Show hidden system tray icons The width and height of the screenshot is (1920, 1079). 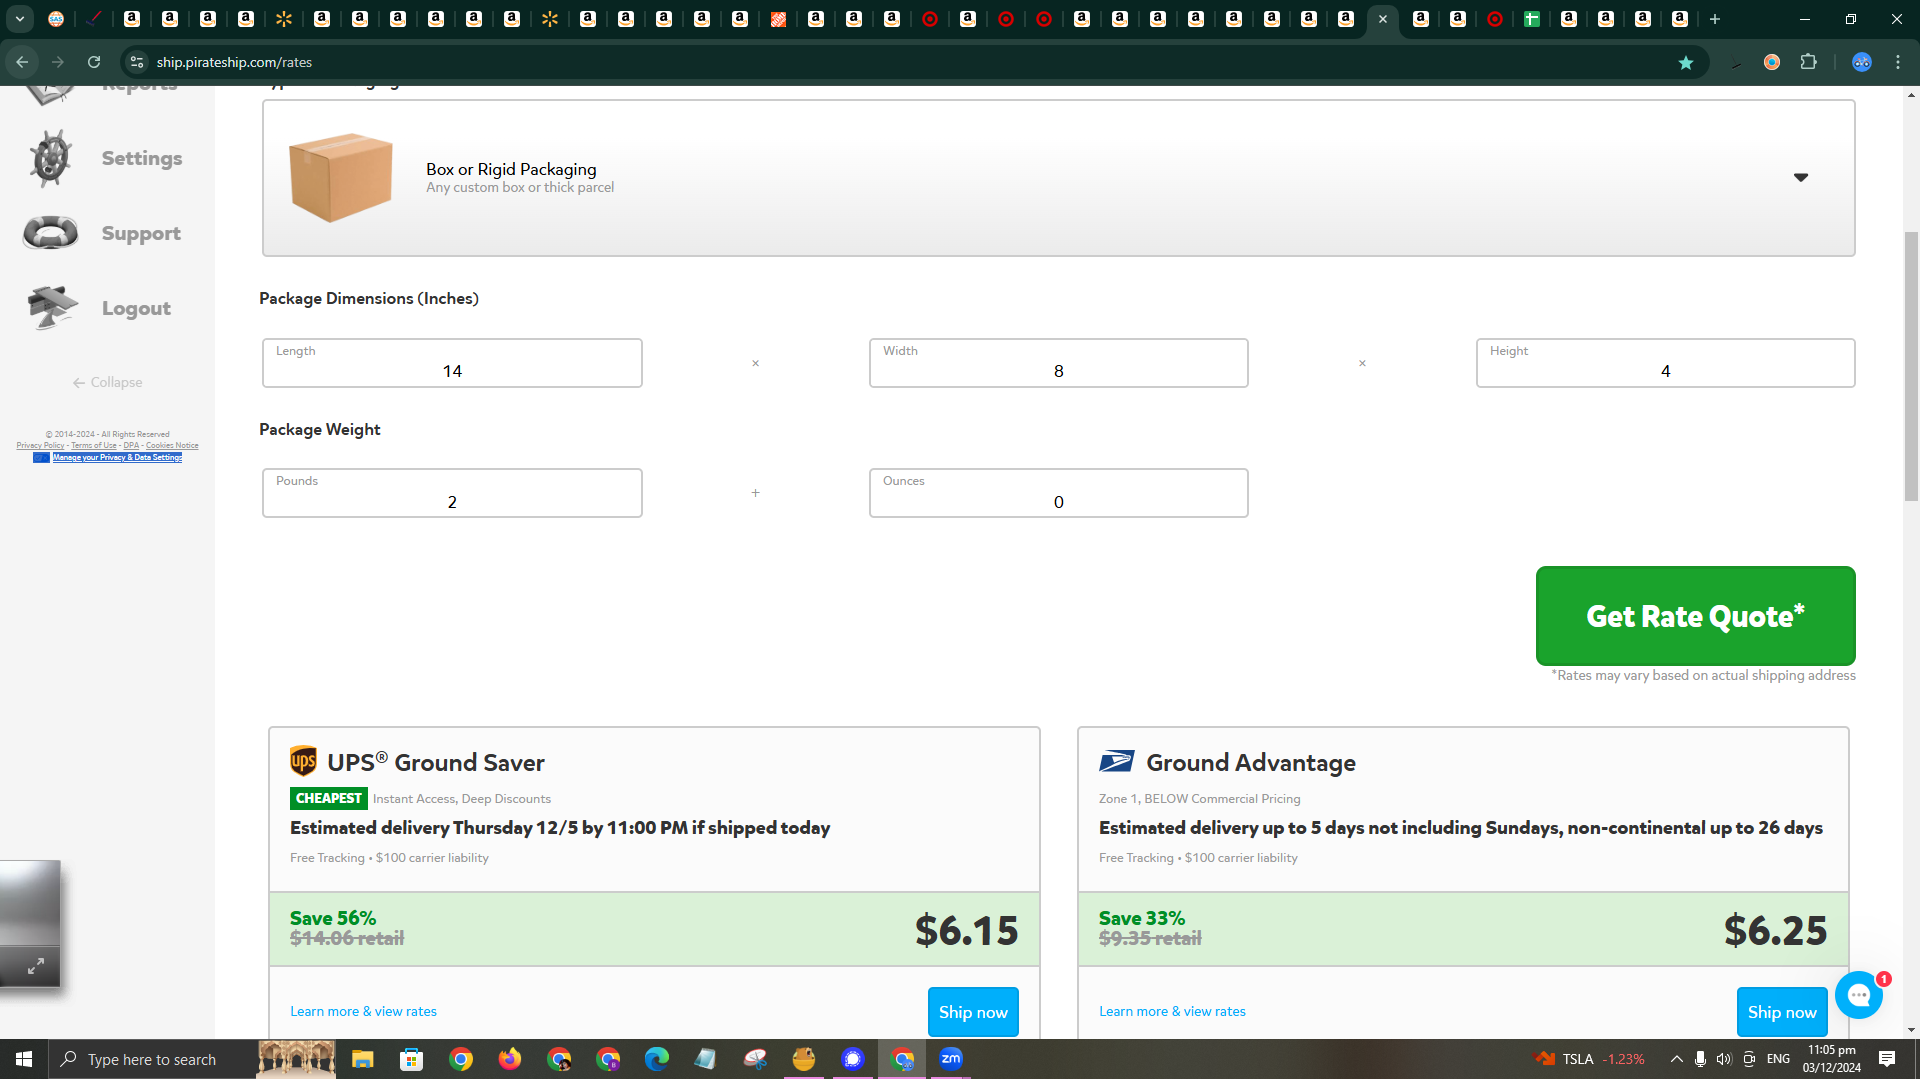[x=1677, y=1059]
